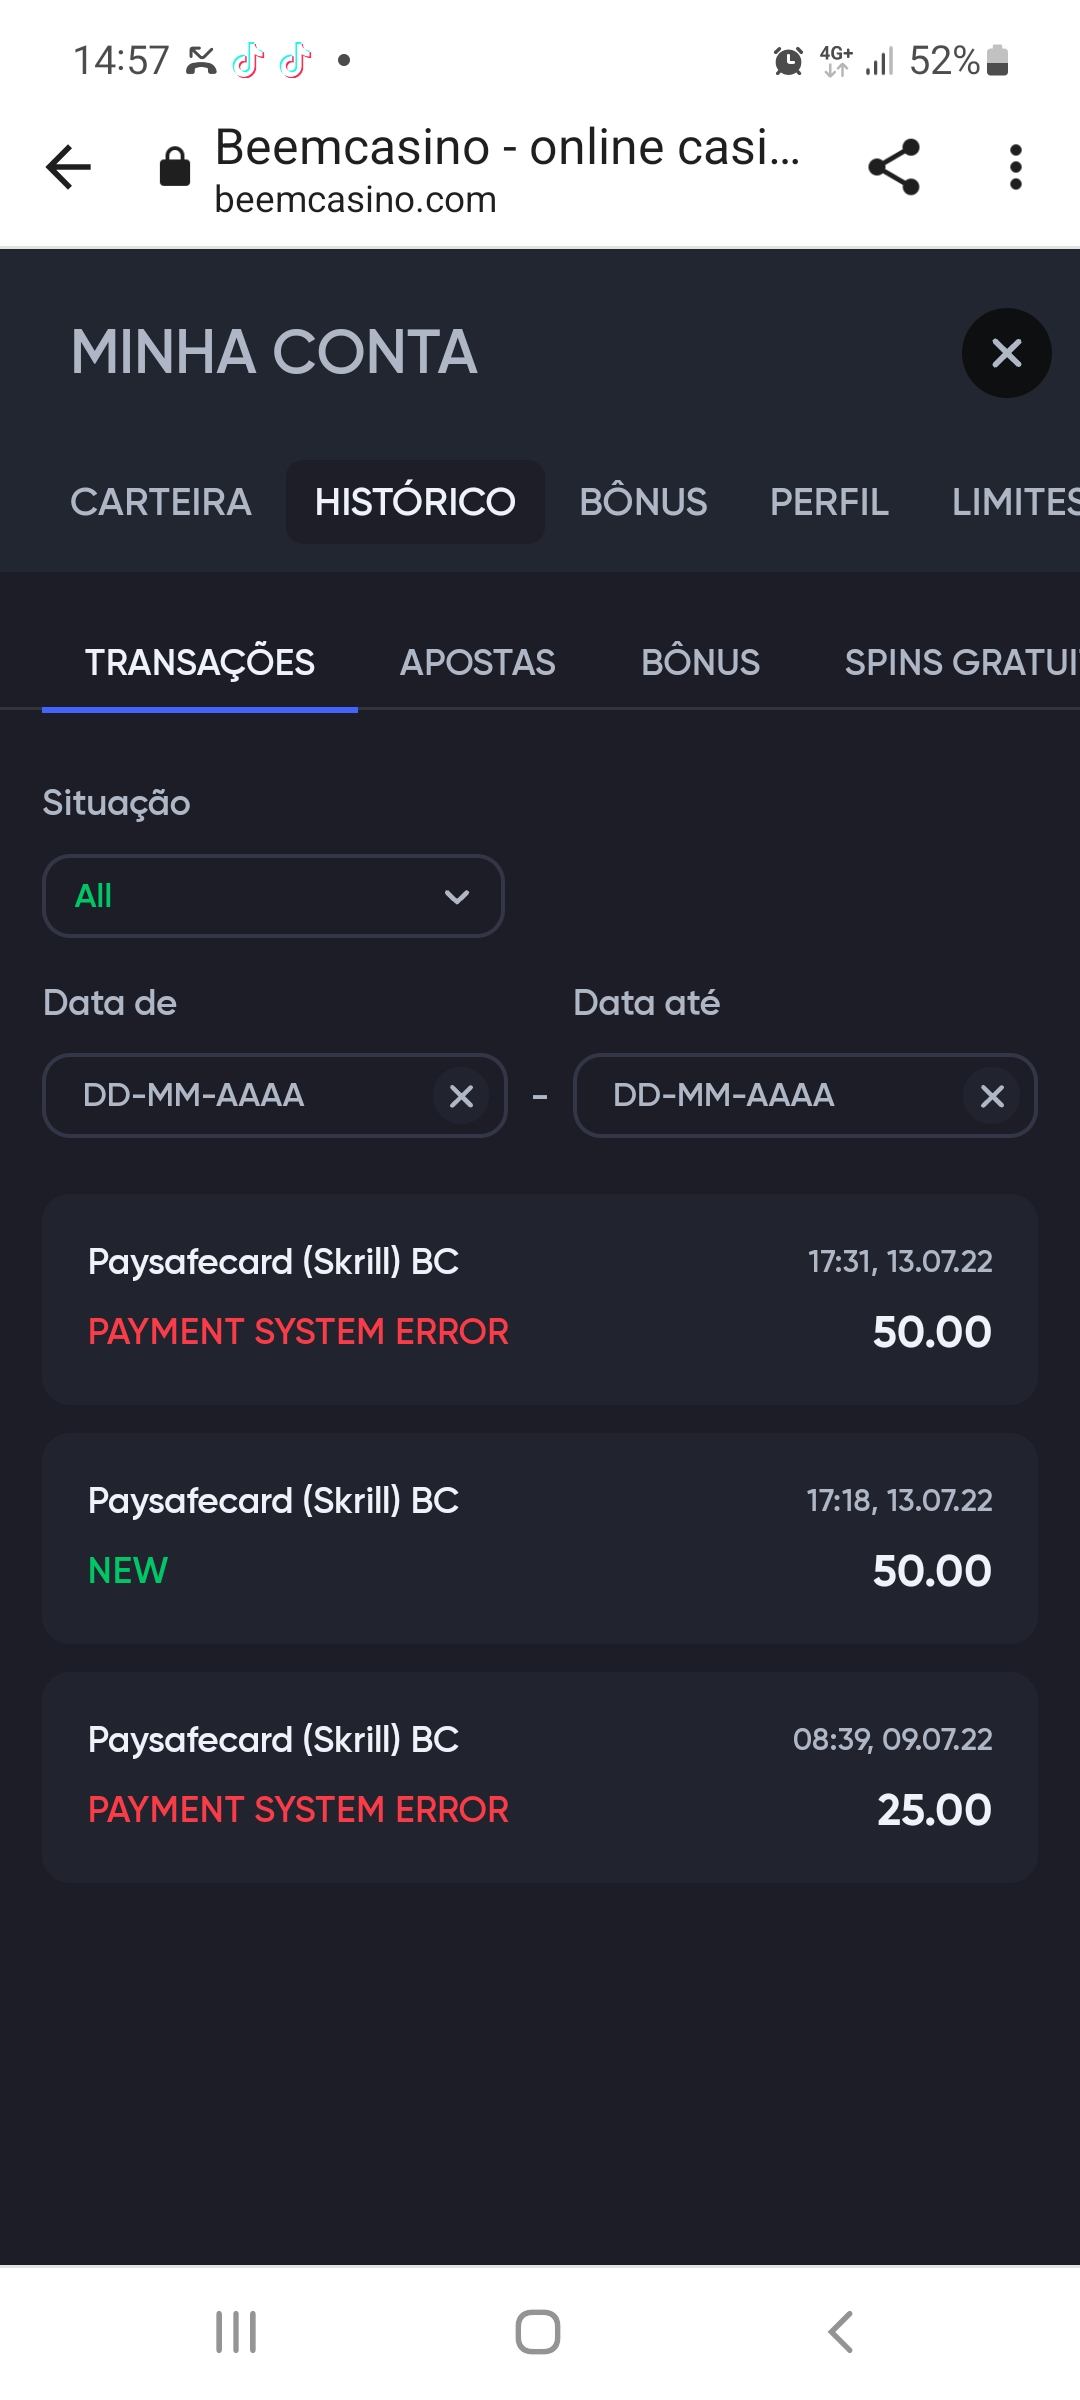Image resolution: width=1080 pixels, height=2400 pixels.
Task: Select the Apostas sub-tab
Action: [x=477, y=663]
